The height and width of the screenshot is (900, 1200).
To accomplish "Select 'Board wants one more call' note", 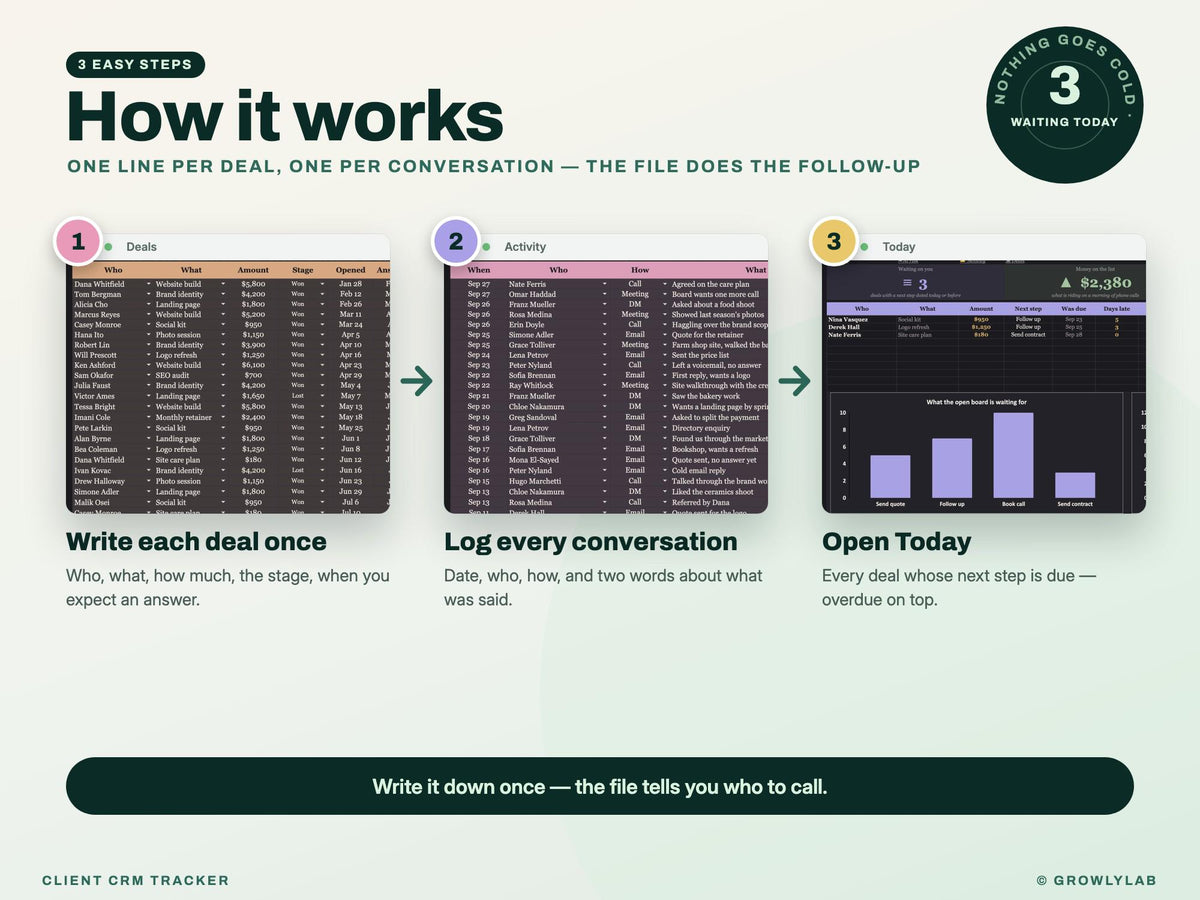I will pyautogui.click(x=715, y=295).
